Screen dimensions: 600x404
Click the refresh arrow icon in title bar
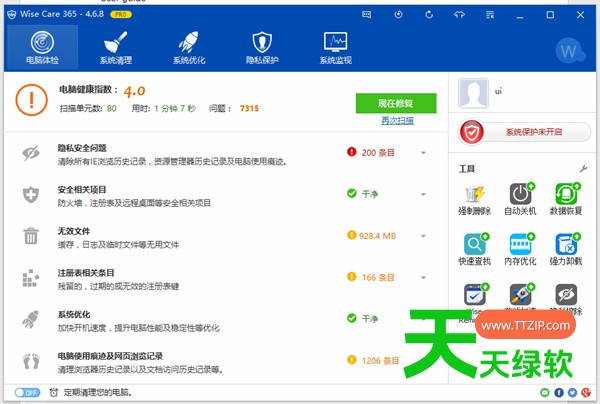[x=429, y=15]
